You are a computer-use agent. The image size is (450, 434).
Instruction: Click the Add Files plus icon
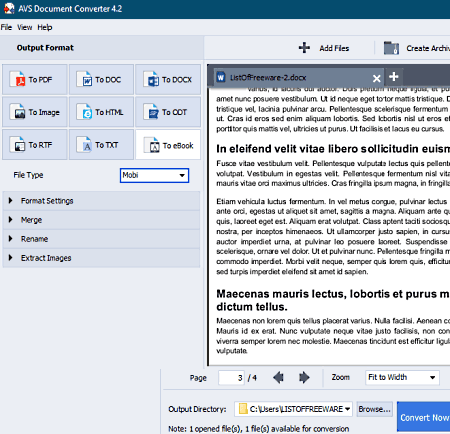point(304,48)
